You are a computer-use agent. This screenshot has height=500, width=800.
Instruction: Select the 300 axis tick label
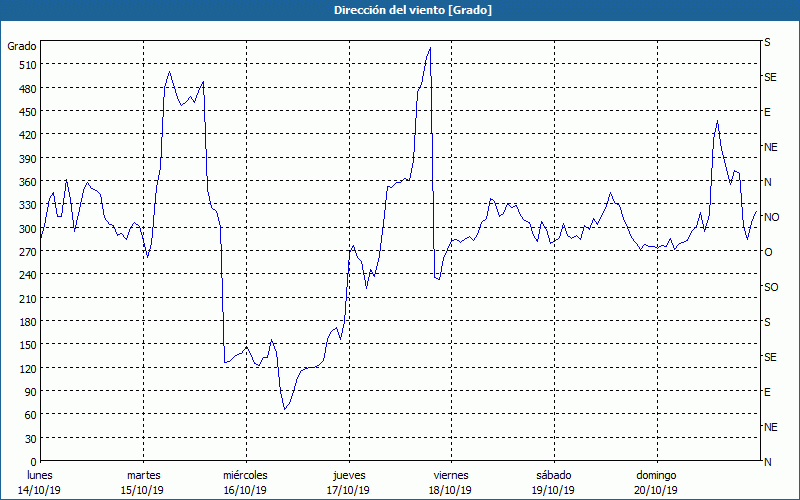click(27, 229)
